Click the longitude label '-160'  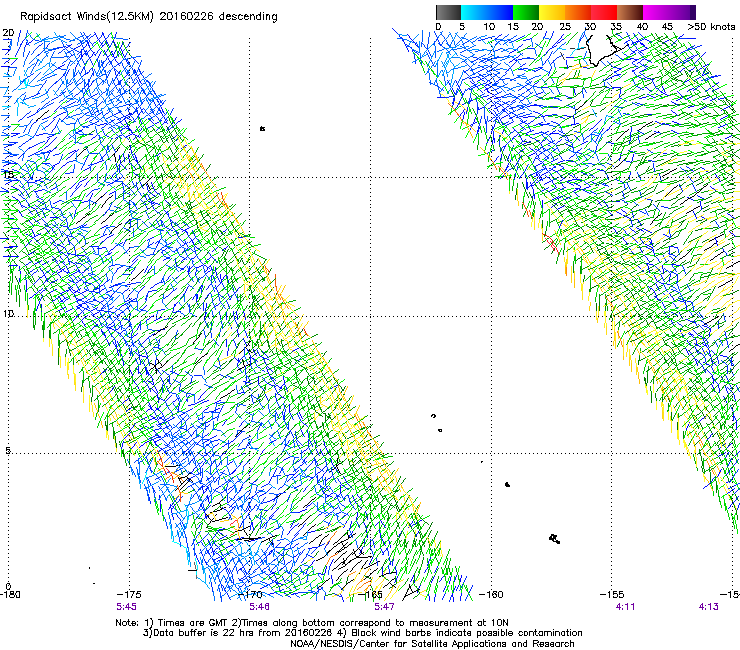pos(491,594)
